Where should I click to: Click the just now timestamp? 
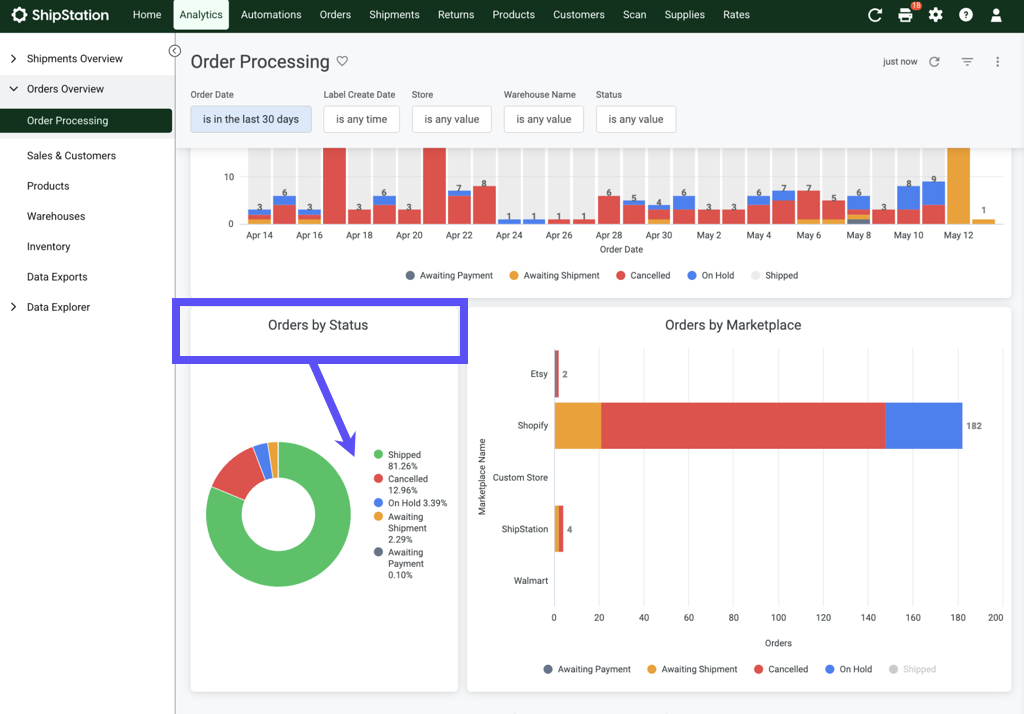(x=900, y=61)
